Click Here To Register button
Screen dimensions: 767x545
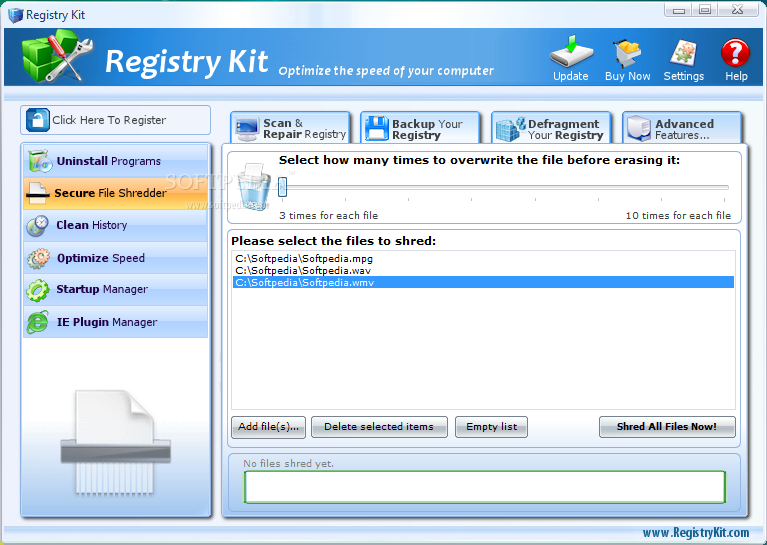click(x=115, y=120)
